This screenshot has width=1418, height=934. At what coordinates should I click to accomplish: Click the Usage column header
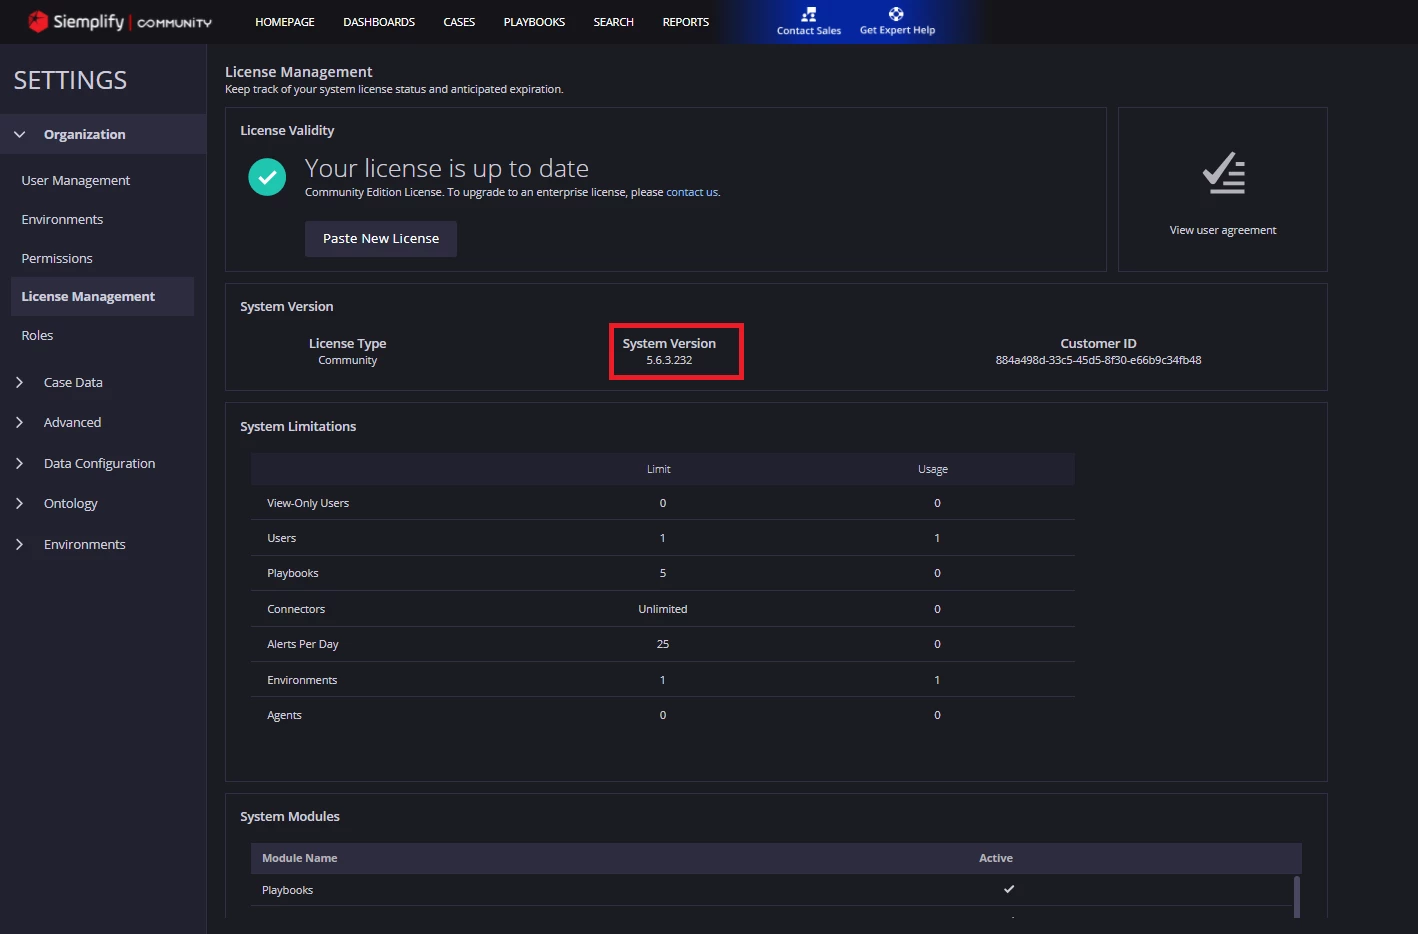[933, 469]
